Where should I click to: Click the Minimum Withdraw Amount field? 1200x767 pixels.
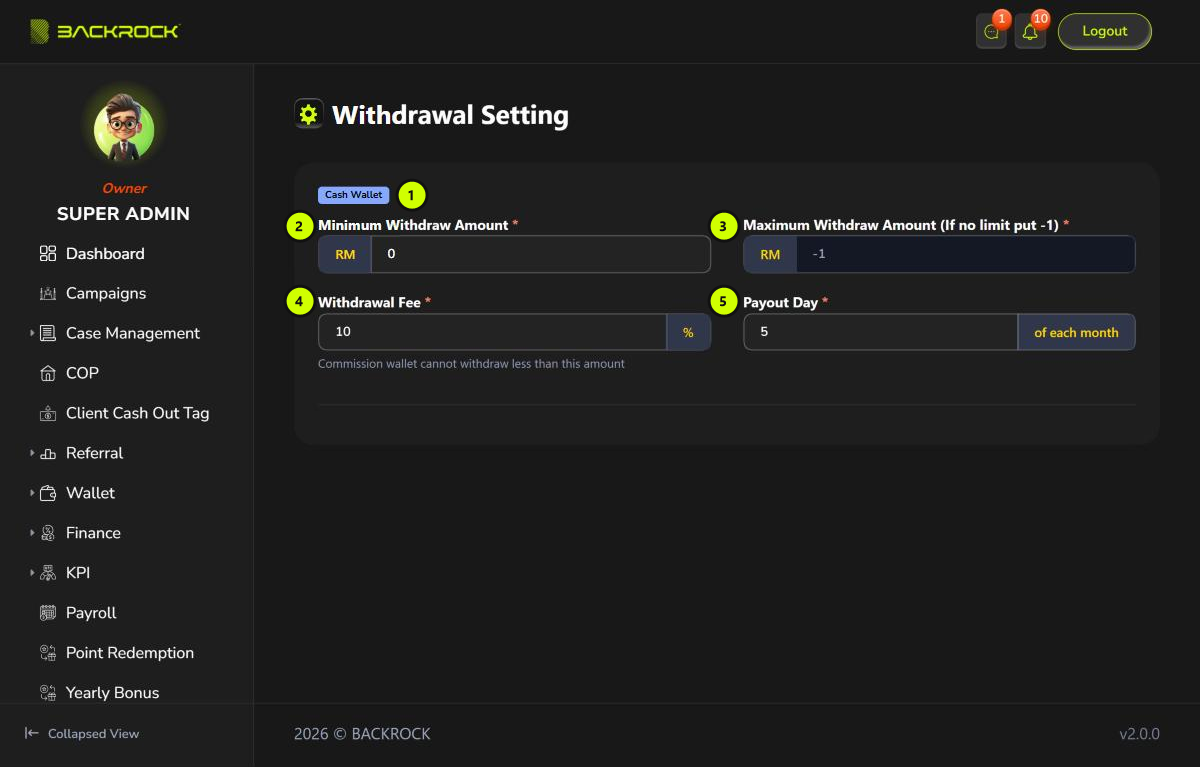point(540,254)
